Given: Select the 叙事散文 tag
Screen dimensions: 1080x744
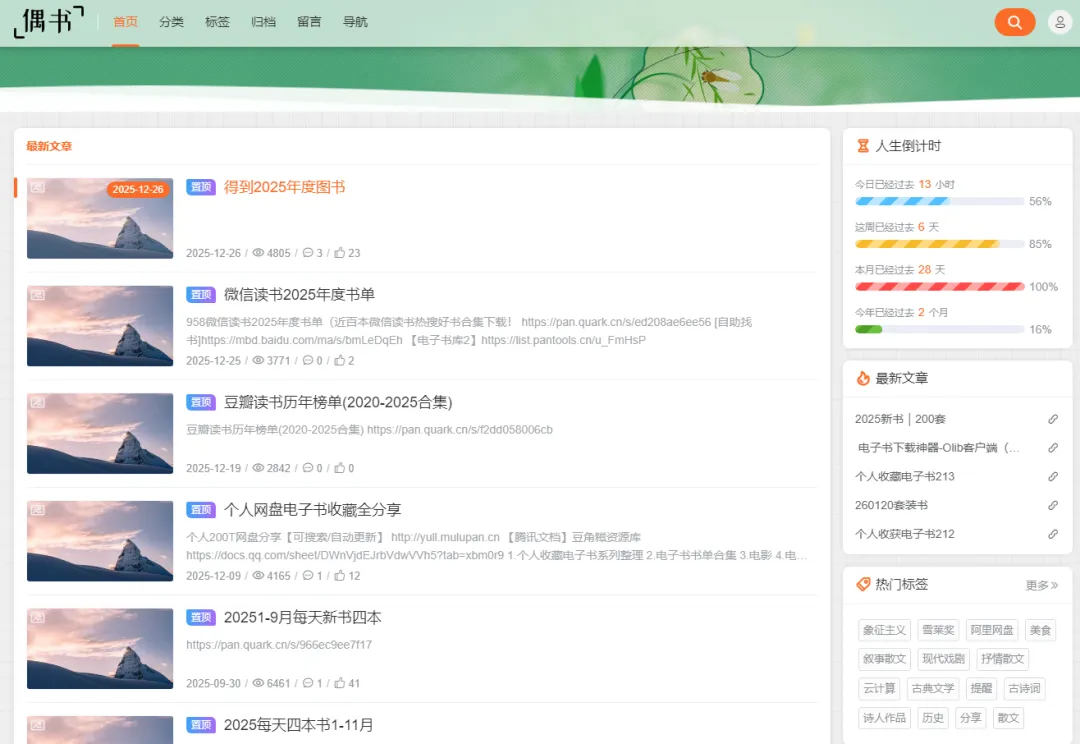Looking at the screenshot, I should pyautogui.click(x=884, y=659).
